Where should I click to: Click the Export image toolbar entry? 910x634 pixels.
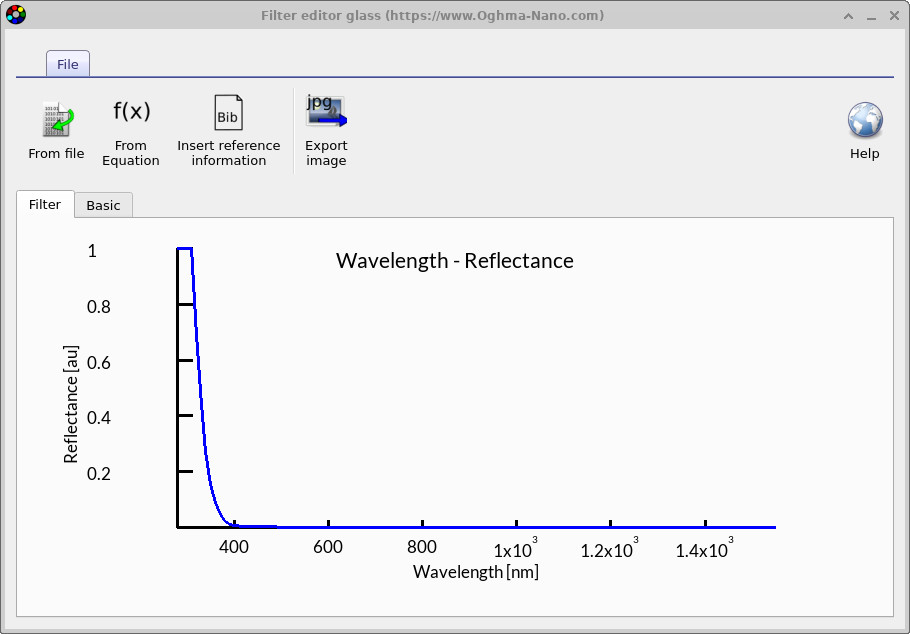[x=326, y=152]
